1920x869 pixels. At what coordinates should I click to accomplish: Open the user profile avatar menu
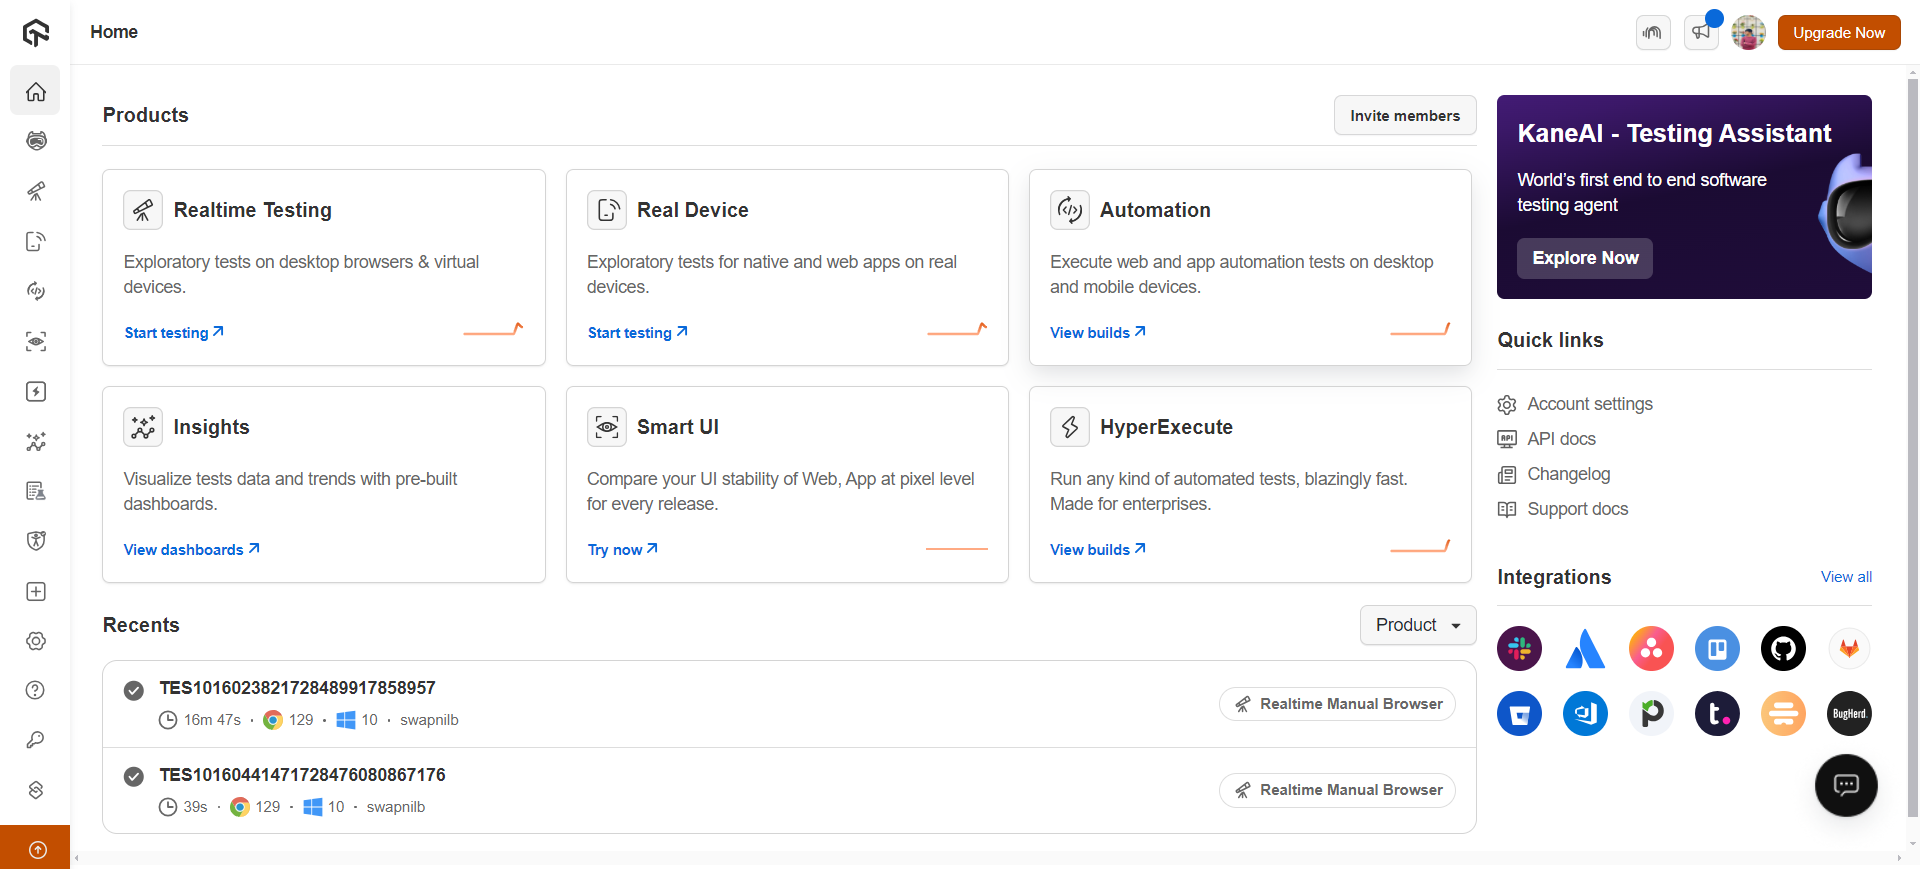click(1748, 32)
